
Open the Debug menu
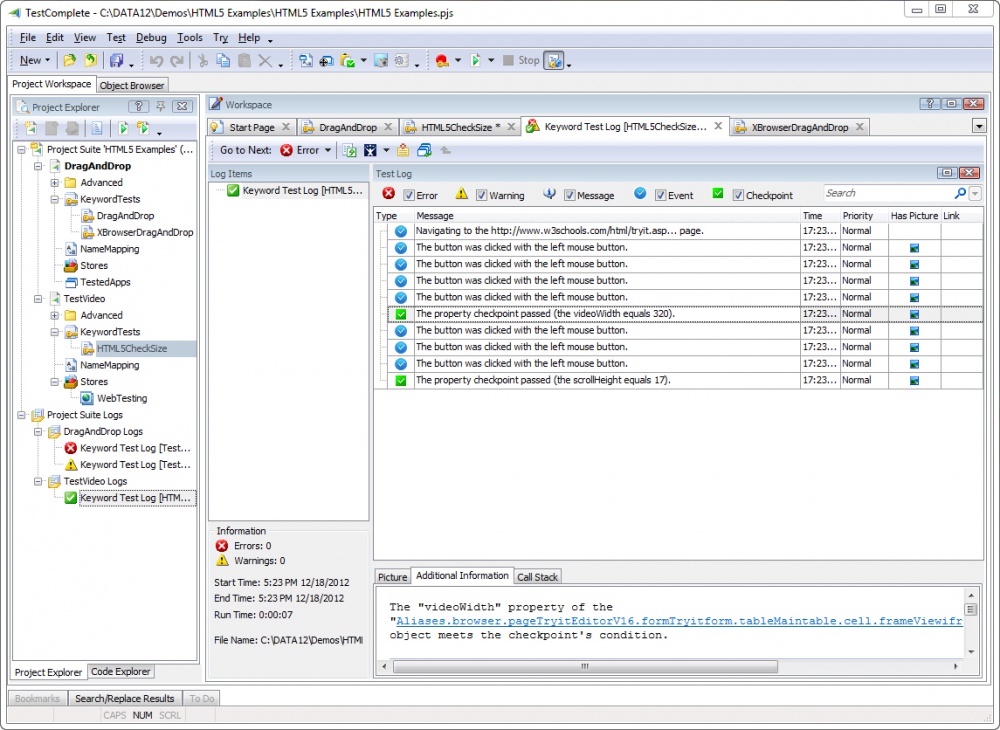[151, 38]
